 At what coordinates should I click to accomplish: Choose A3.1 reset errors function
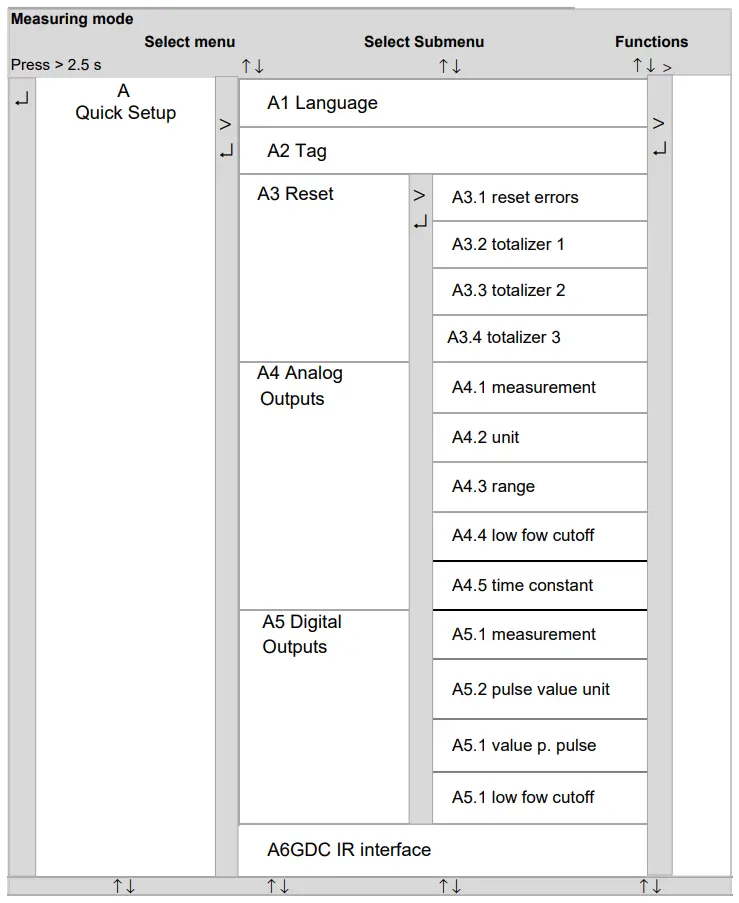pyautogui.click(x=515, y=198)
